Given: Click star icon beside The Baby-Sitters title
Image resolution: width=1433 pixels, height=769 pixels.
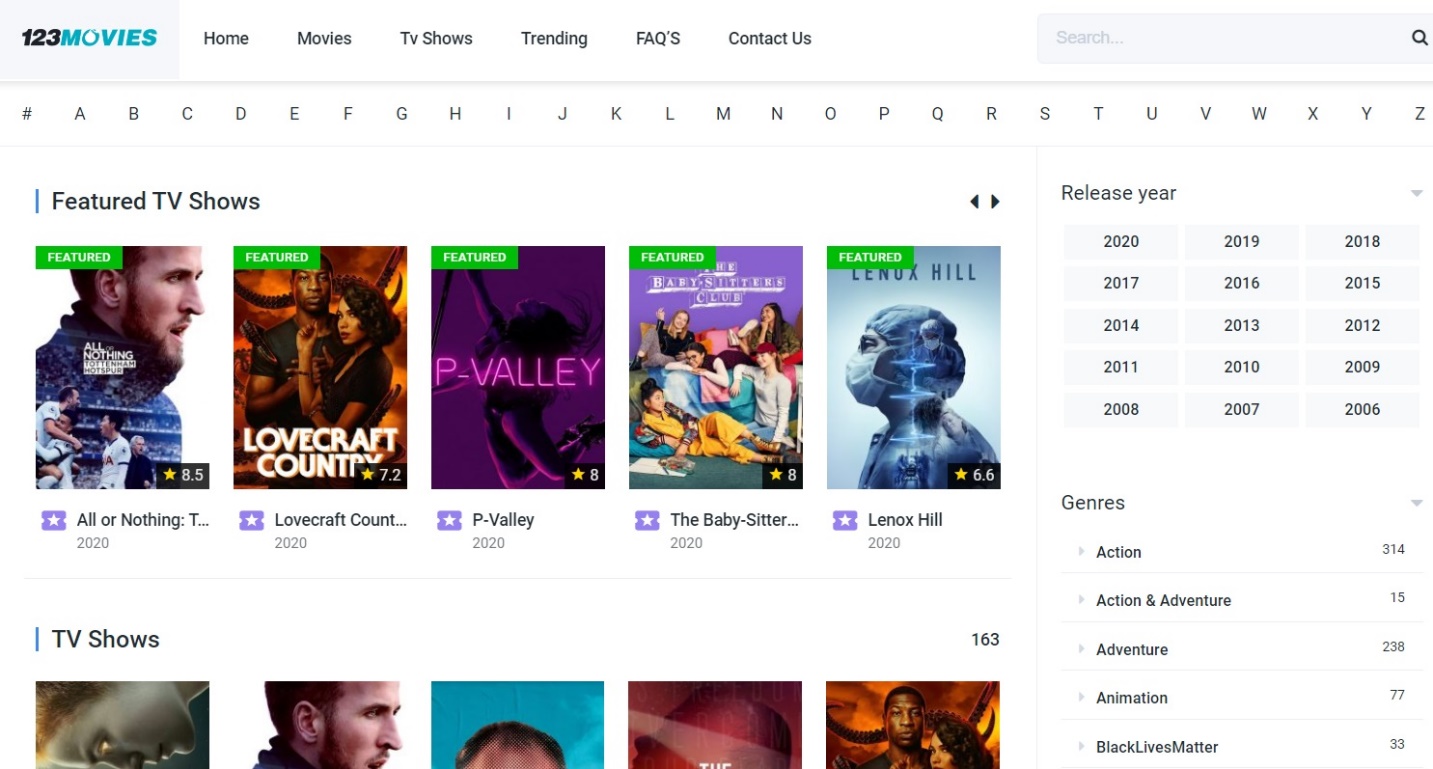Looking at the screenshot, I should 648,520.
